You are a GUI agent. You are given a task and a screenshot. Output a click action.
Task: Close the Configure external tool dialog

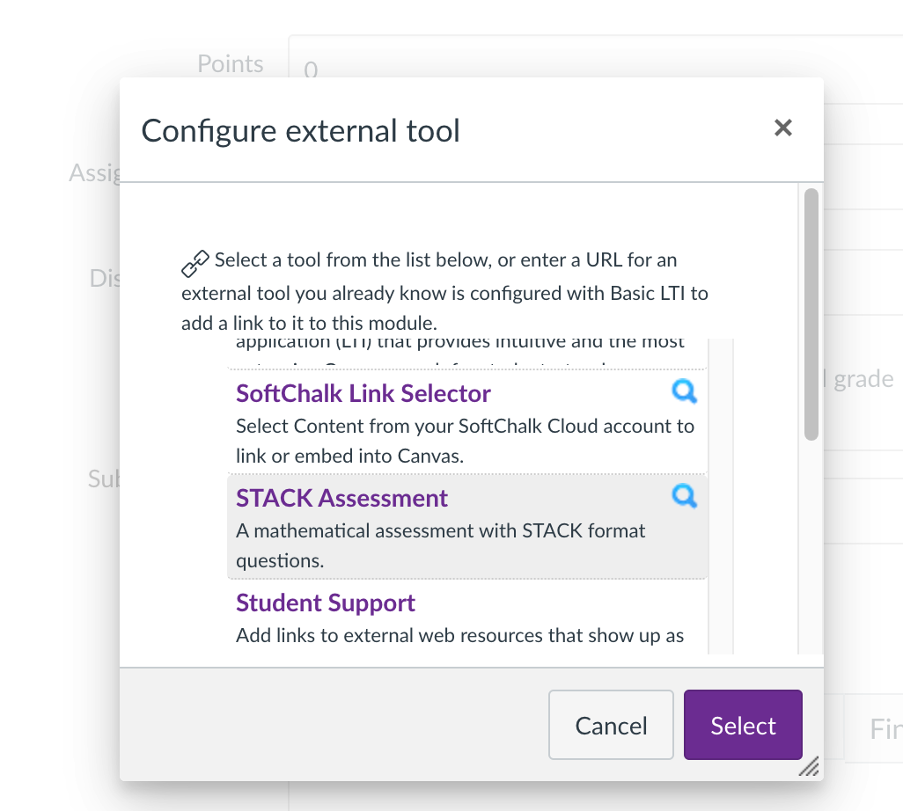coord(783,127)
